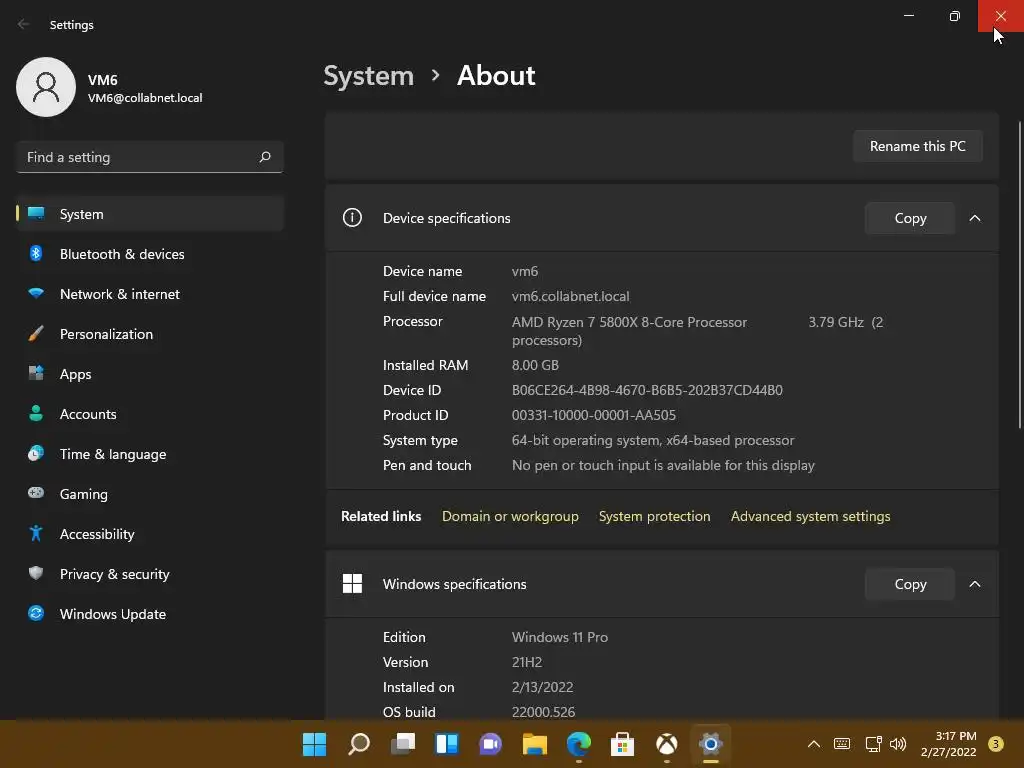This screenshot has width=1024, height=768.
Task: Click the Device specifications info icon
Action: click(352, 217)
